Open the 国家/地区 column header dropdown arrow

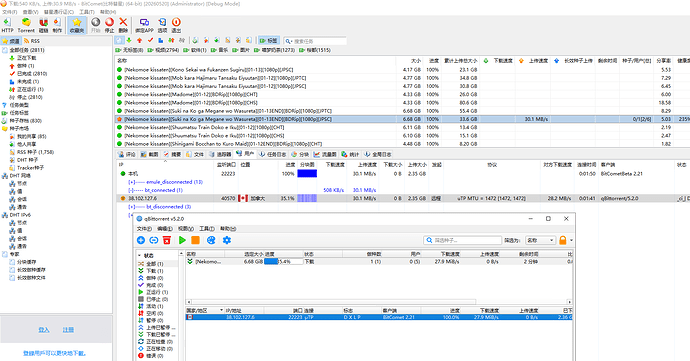coord(221,310)
